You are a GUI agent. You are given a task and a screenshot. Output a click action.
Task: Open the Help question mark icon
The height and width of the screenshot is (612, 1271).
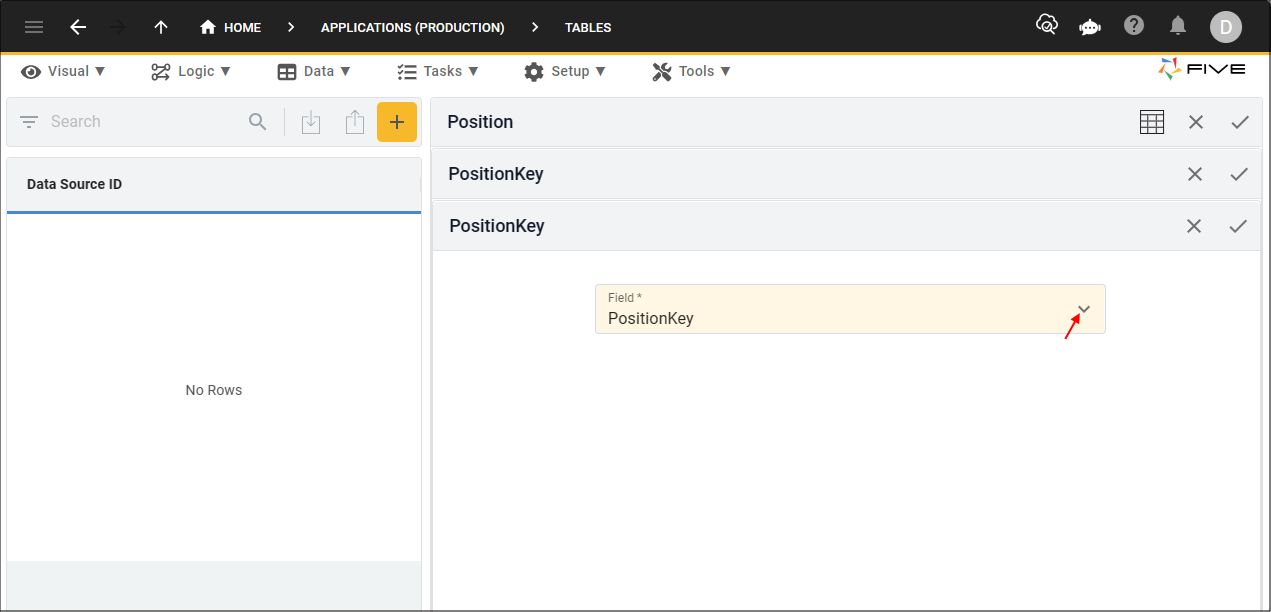coord(1133,27)
